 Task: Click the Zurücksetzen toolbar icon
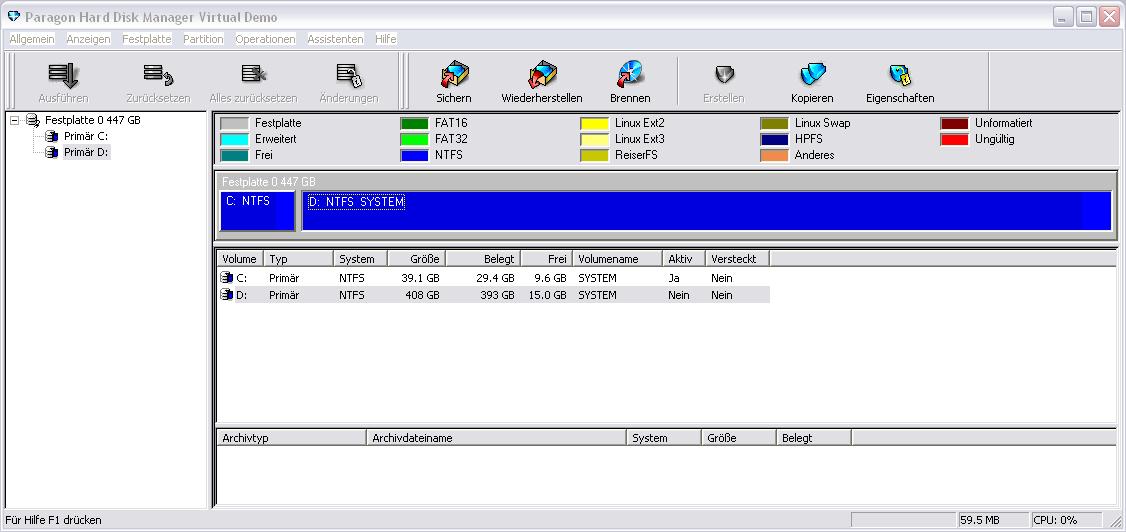coord(158,75)
